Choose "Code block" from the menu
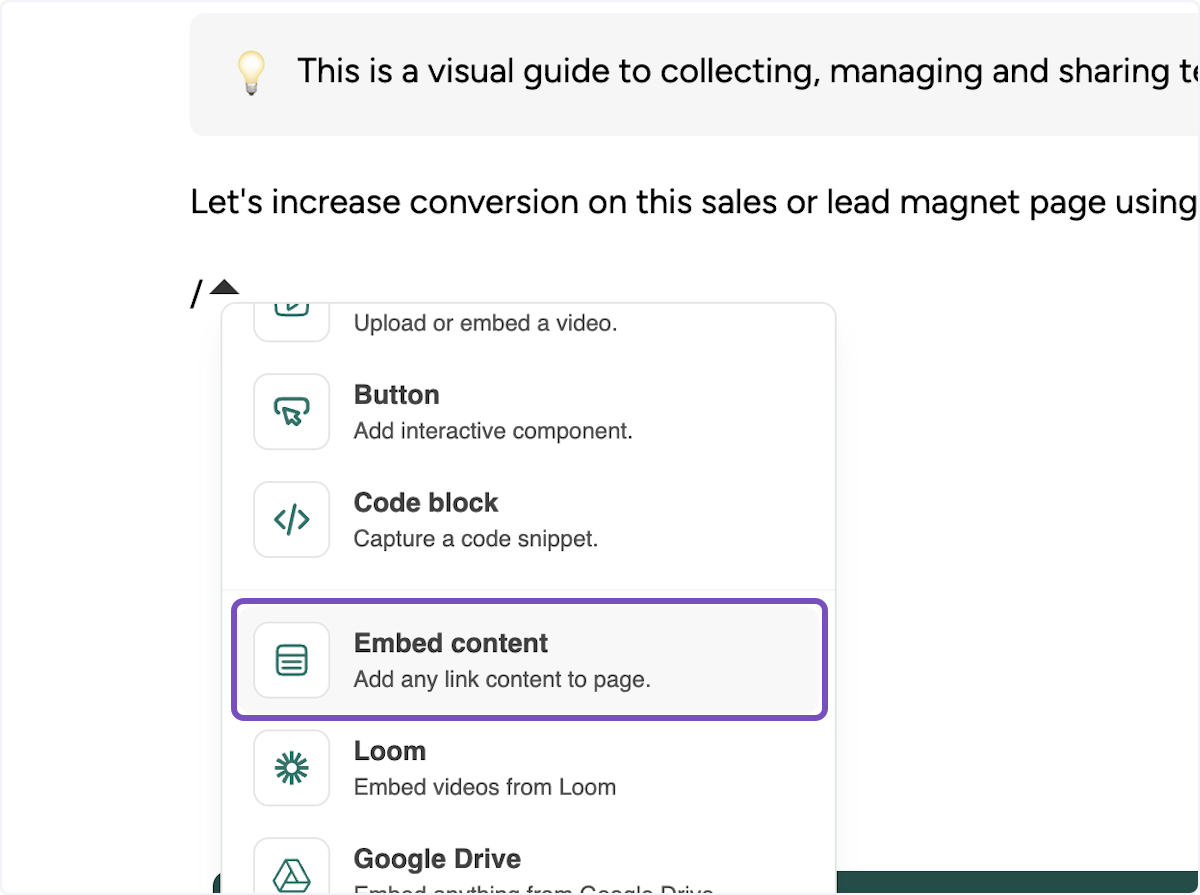This screenshot has height=895, width=1200. click(x=426, y=502)
